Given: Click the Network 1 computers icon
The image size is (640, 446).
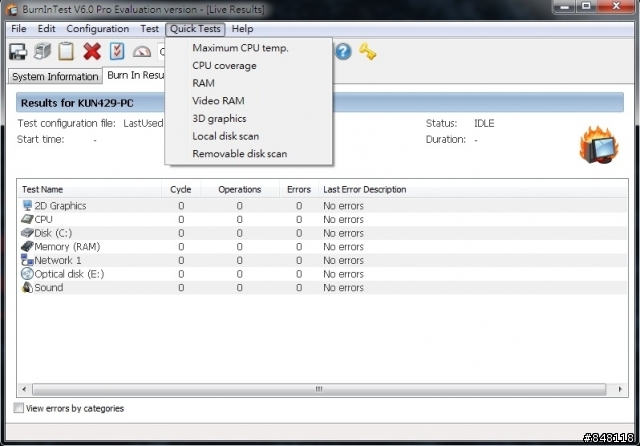Looking at the screenshot, I should click(x=27, y=260).
